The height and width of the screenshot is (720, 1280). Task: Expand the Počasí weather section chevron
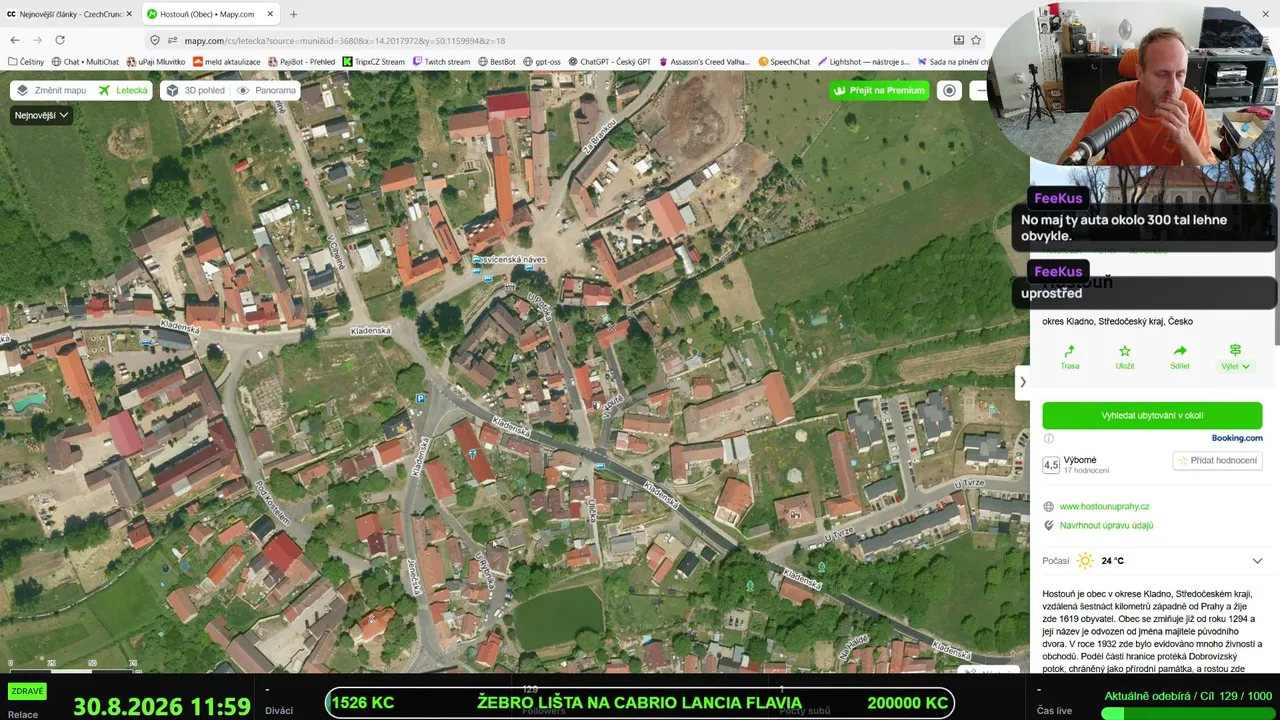pos(1257,561)
